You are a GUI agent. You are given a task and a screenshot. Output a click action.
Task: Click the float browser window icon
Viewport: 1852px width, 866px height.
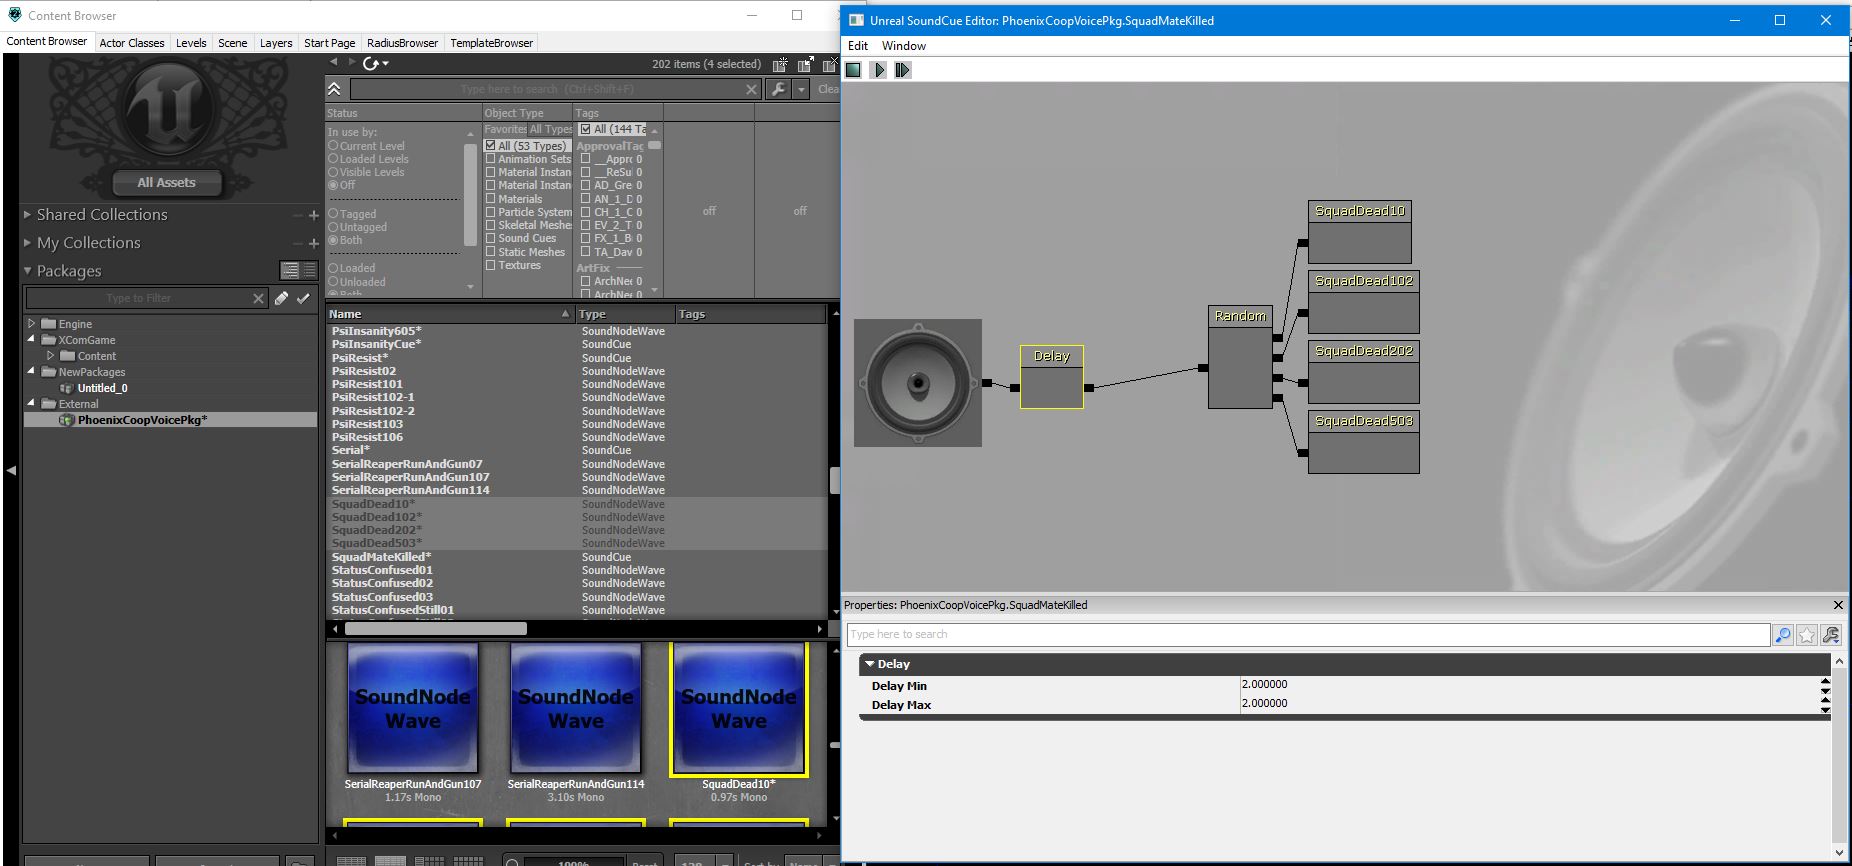pos(805,64)
